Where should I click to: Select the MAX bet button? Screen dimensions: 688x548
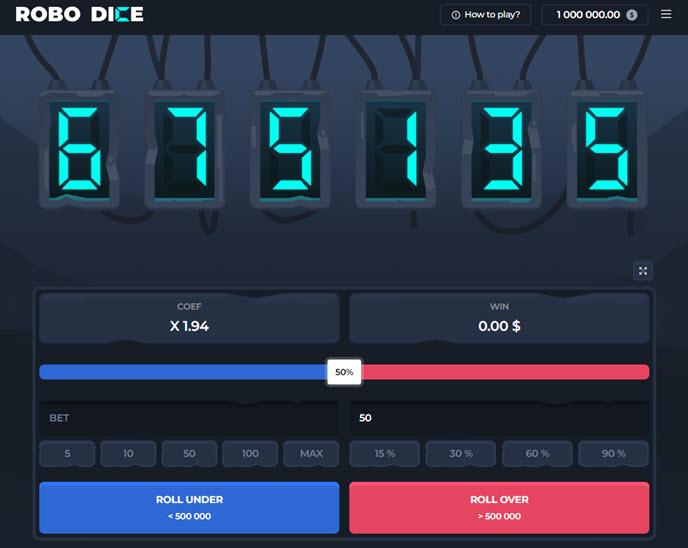311,454
